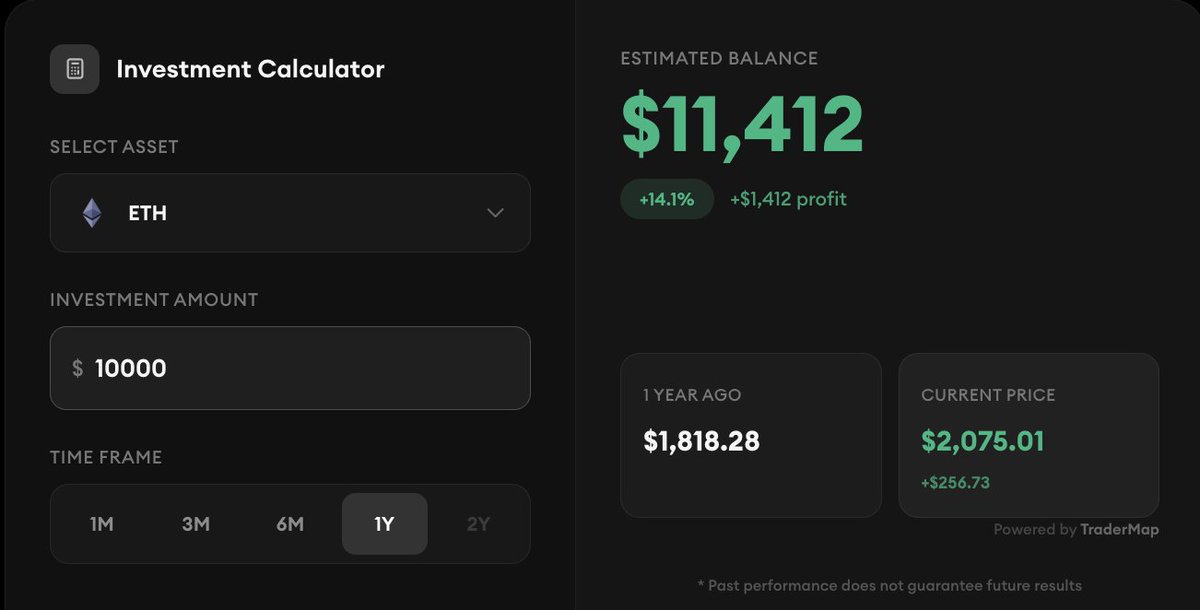Select the Current Price card value
This screenshot has height=610, width=1200.
tap(982, 441)
